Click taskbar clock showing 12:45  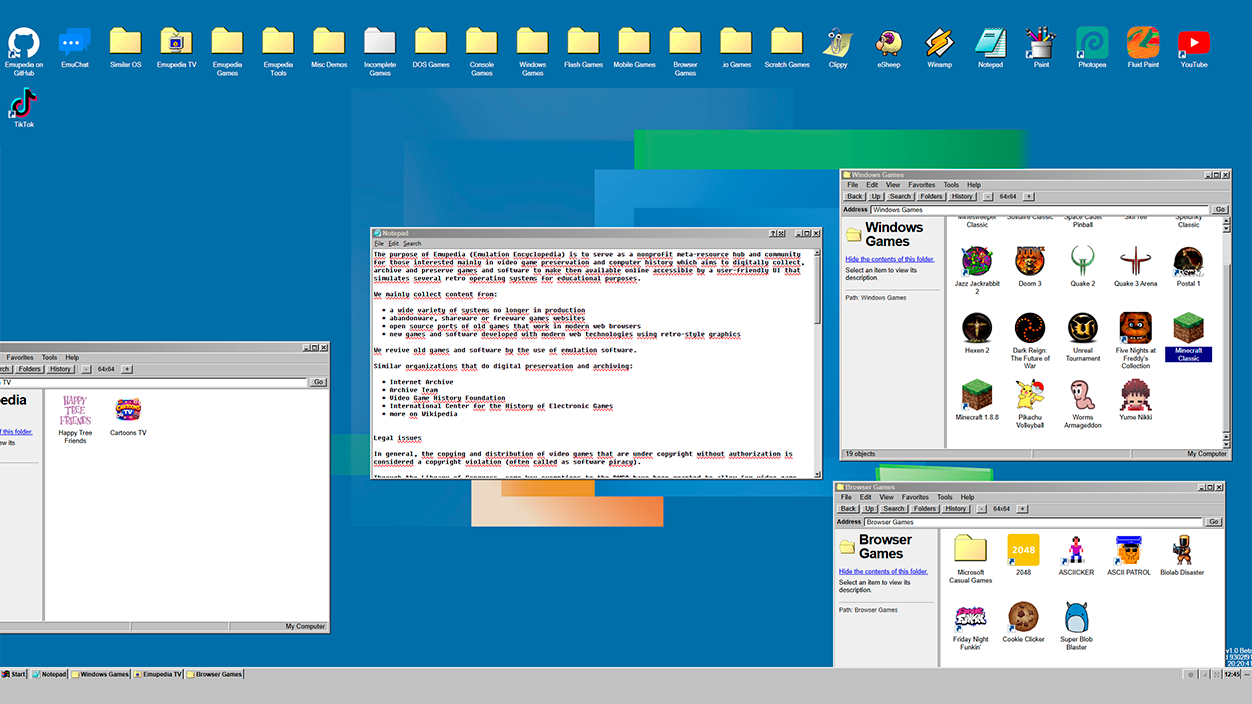click(1232, 675)
